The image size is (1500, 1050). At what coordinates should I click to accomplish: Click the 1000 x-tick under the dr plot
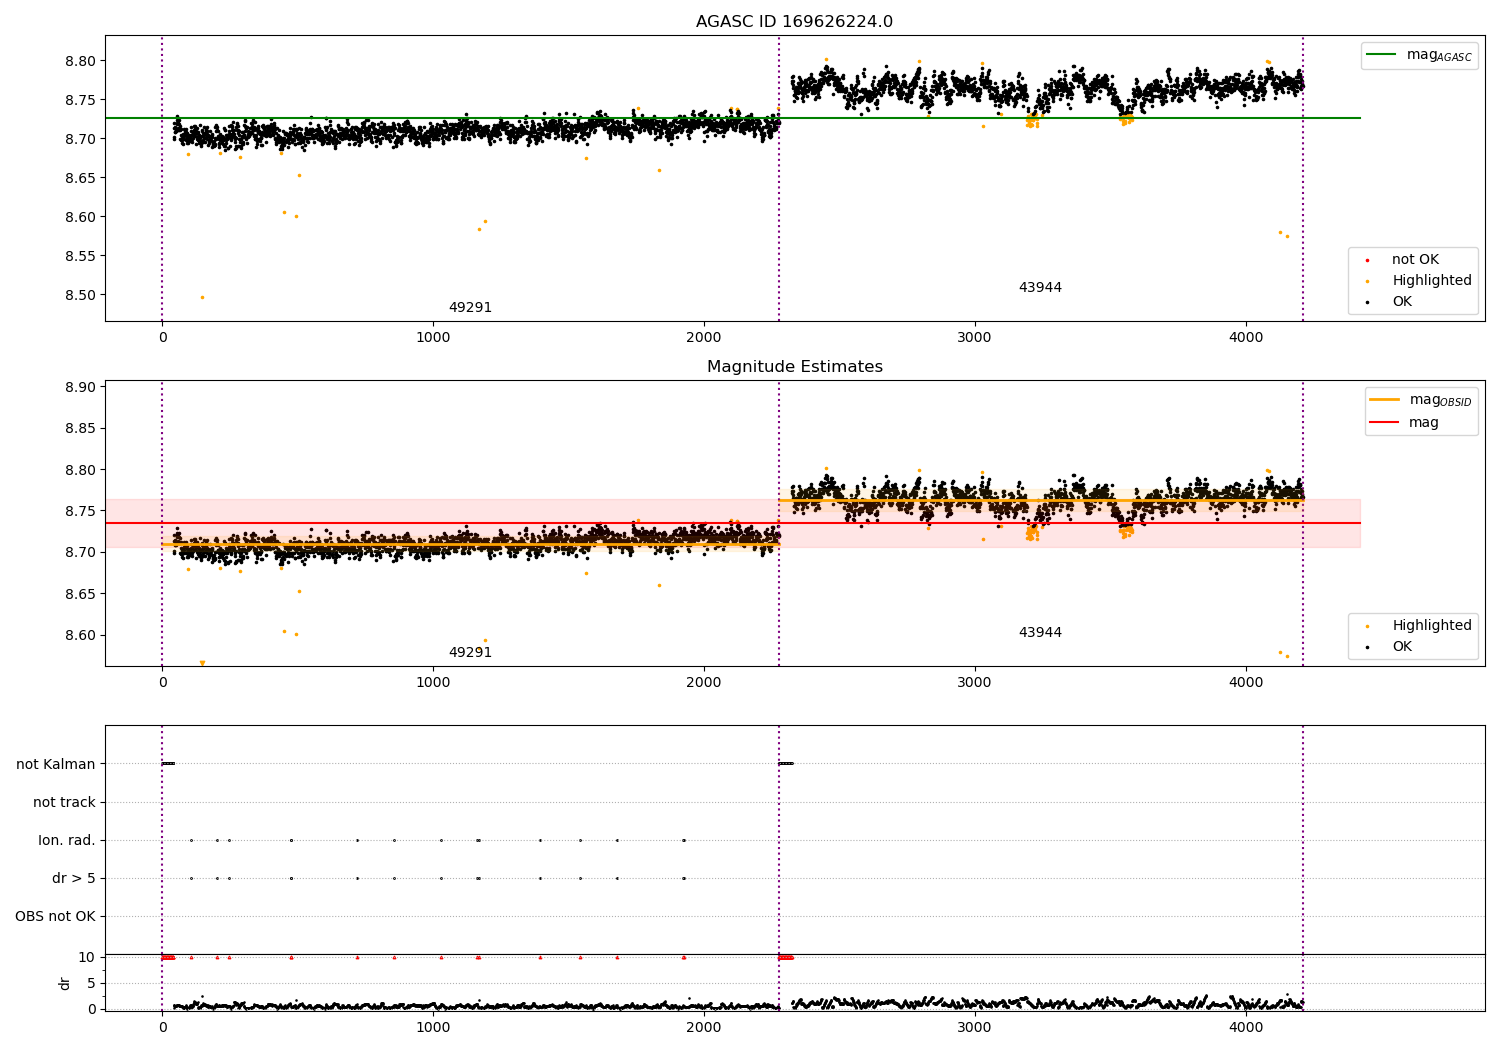coord(433,1027)
